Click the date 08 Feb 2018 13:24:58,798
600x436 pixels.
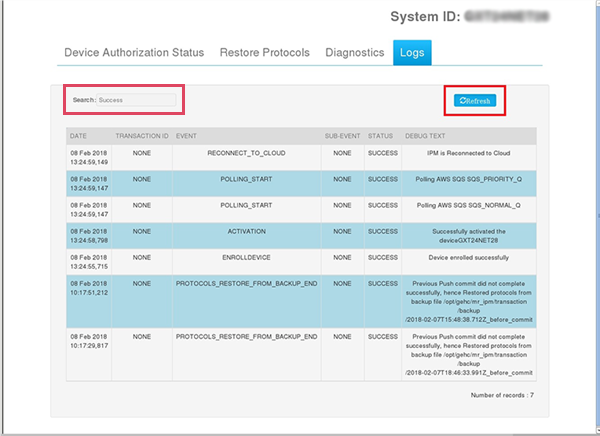tap(89, 236)
